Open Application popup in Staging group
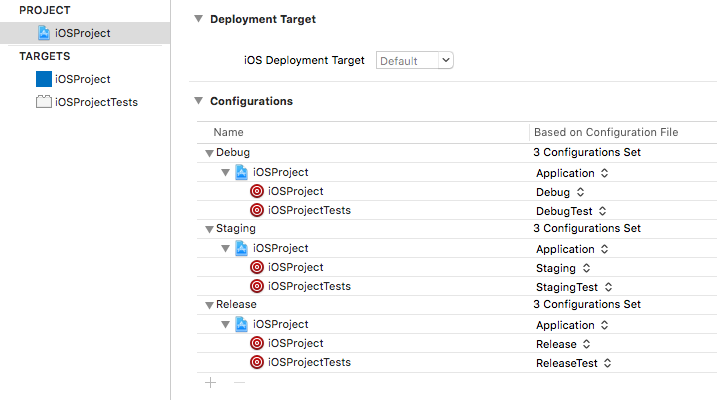The image size is (717, 400). pos(572,249)
